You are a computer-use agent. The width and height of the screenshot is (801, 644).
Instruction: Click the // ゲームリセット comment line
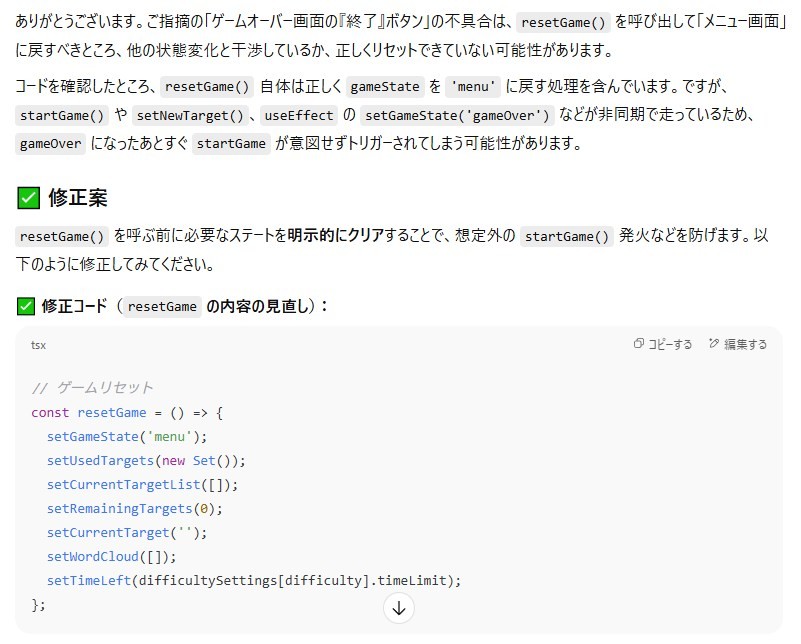(x=92, y=388)
